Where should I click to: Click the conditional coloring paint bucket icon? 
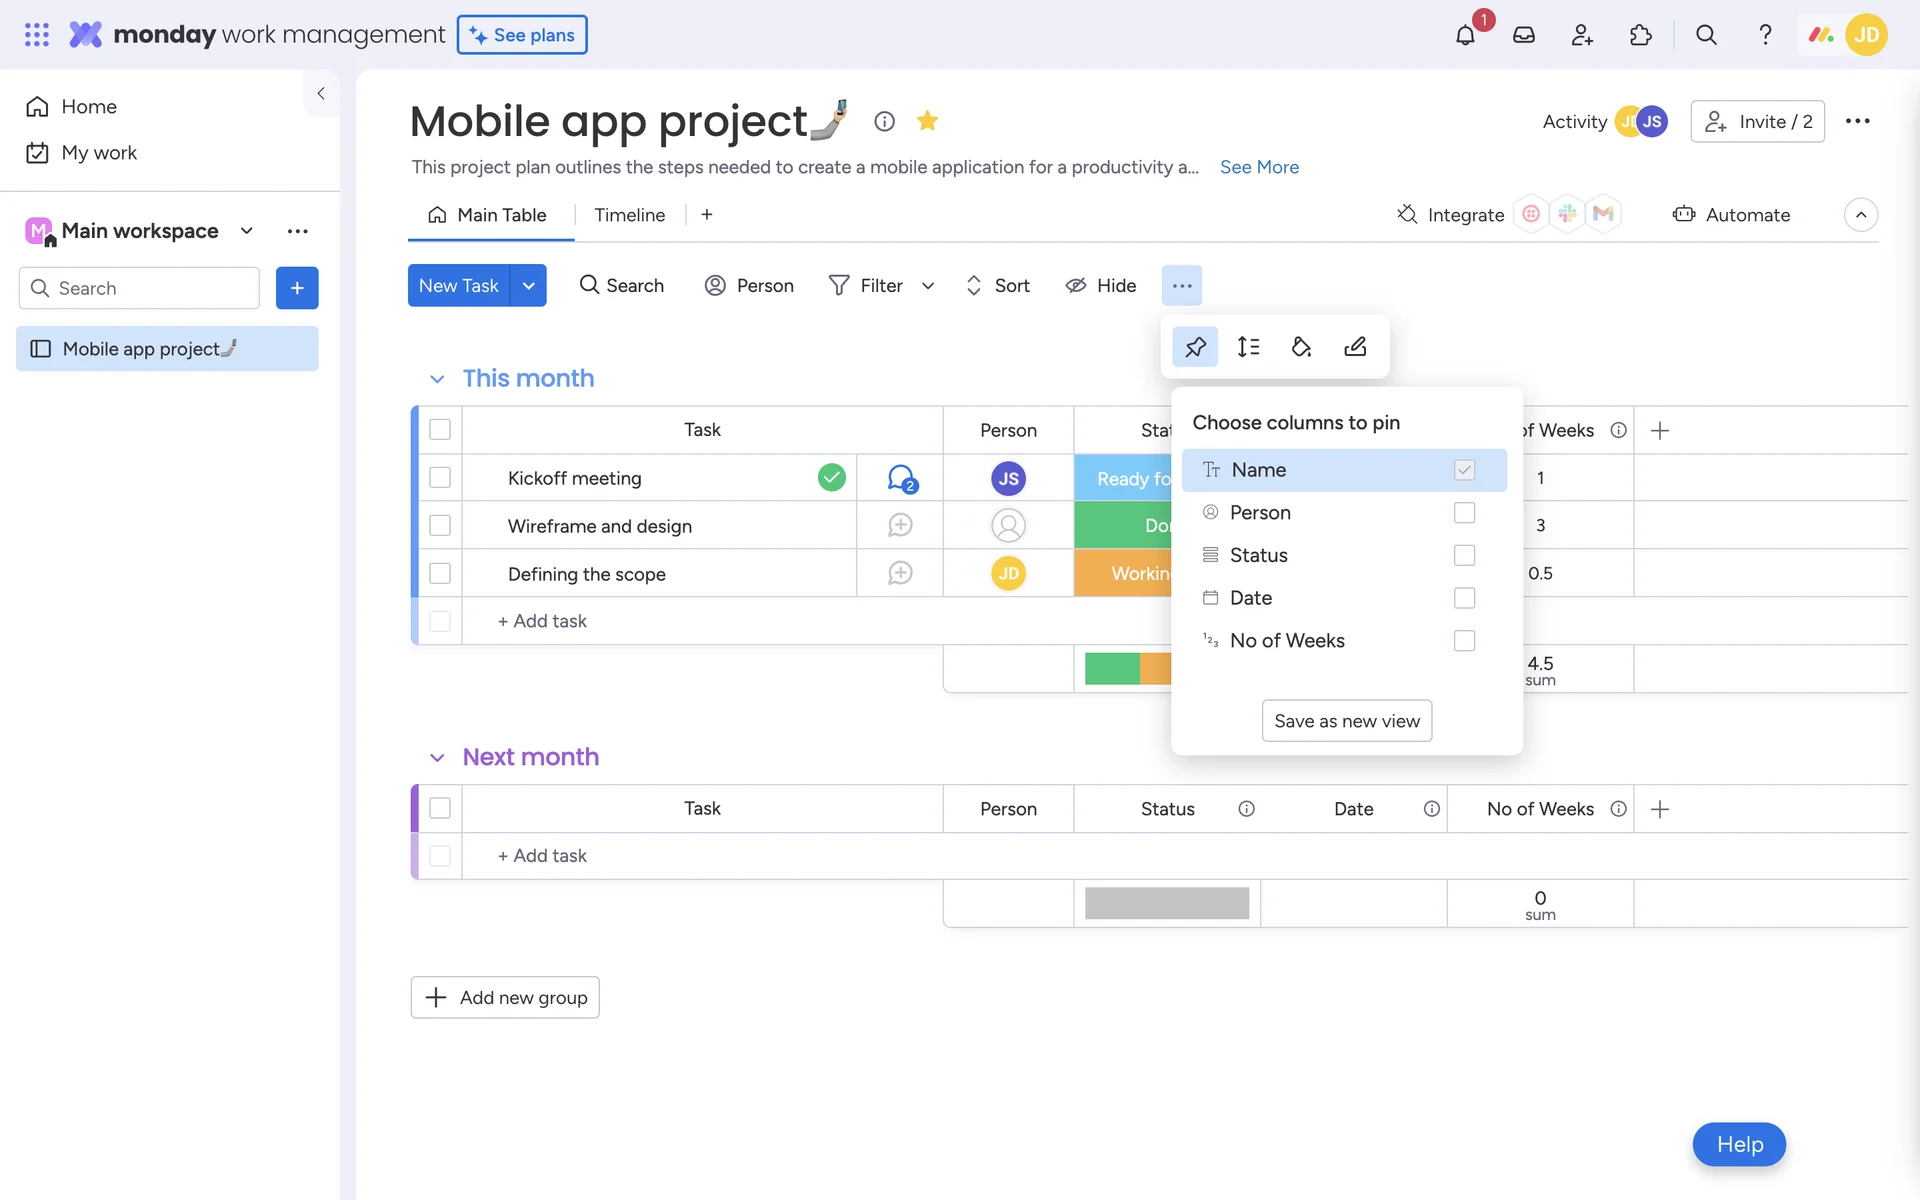tap(1301, 347)
